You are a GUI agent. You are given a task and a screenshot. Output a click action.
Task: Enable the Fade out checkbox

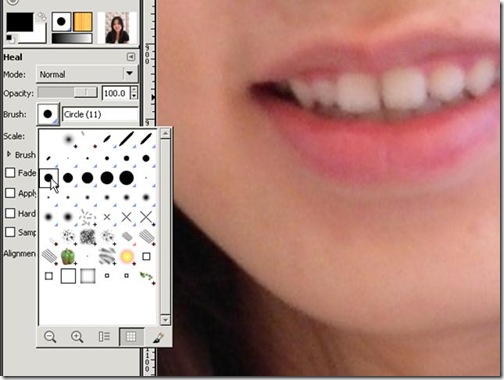[x=10, y=173]
